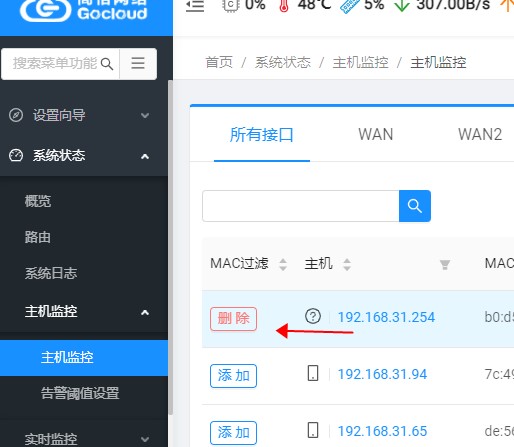
Task: Open 告警阈值设置 in the sidebar
Action: pyautogui.click(x=80, y=393)
